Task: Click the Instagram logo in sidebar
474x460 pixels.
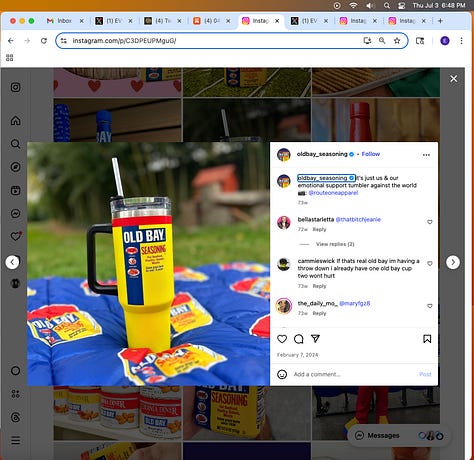Action: (15, 87)
